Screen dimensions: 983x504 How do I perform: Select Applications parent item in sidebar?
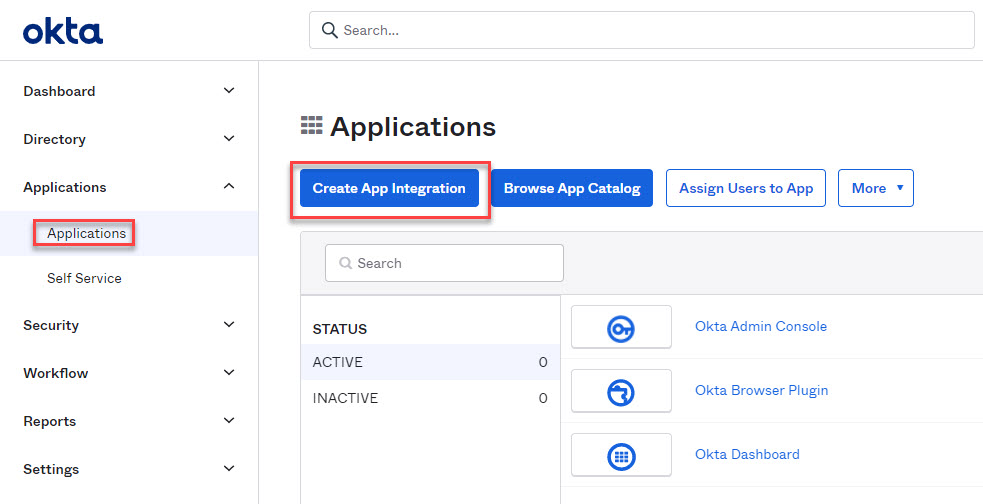pyautogui.click(x=65, y=187)
